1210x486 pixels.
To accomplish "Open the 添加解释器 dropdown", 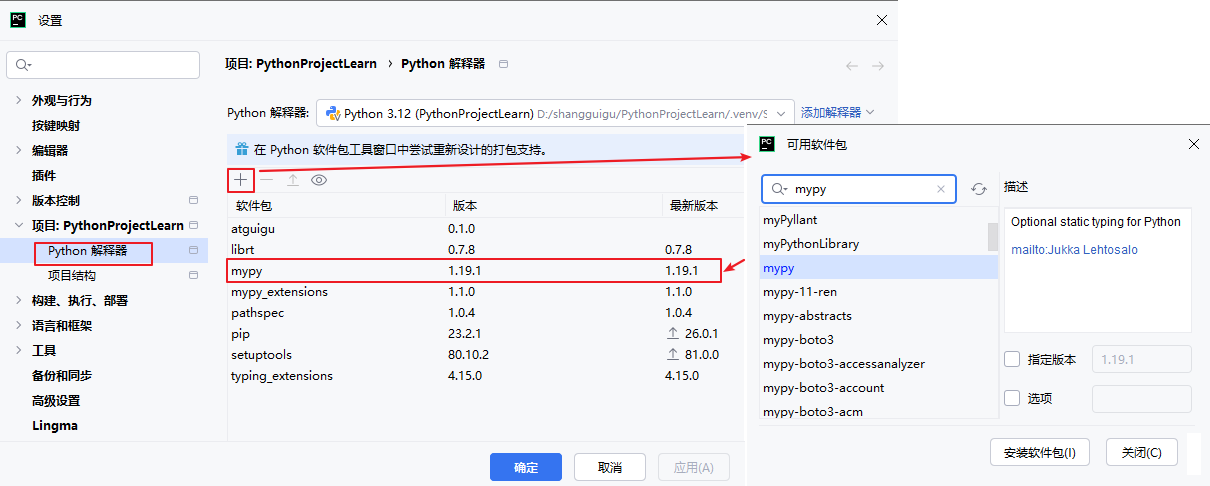I will click(838, 113).
